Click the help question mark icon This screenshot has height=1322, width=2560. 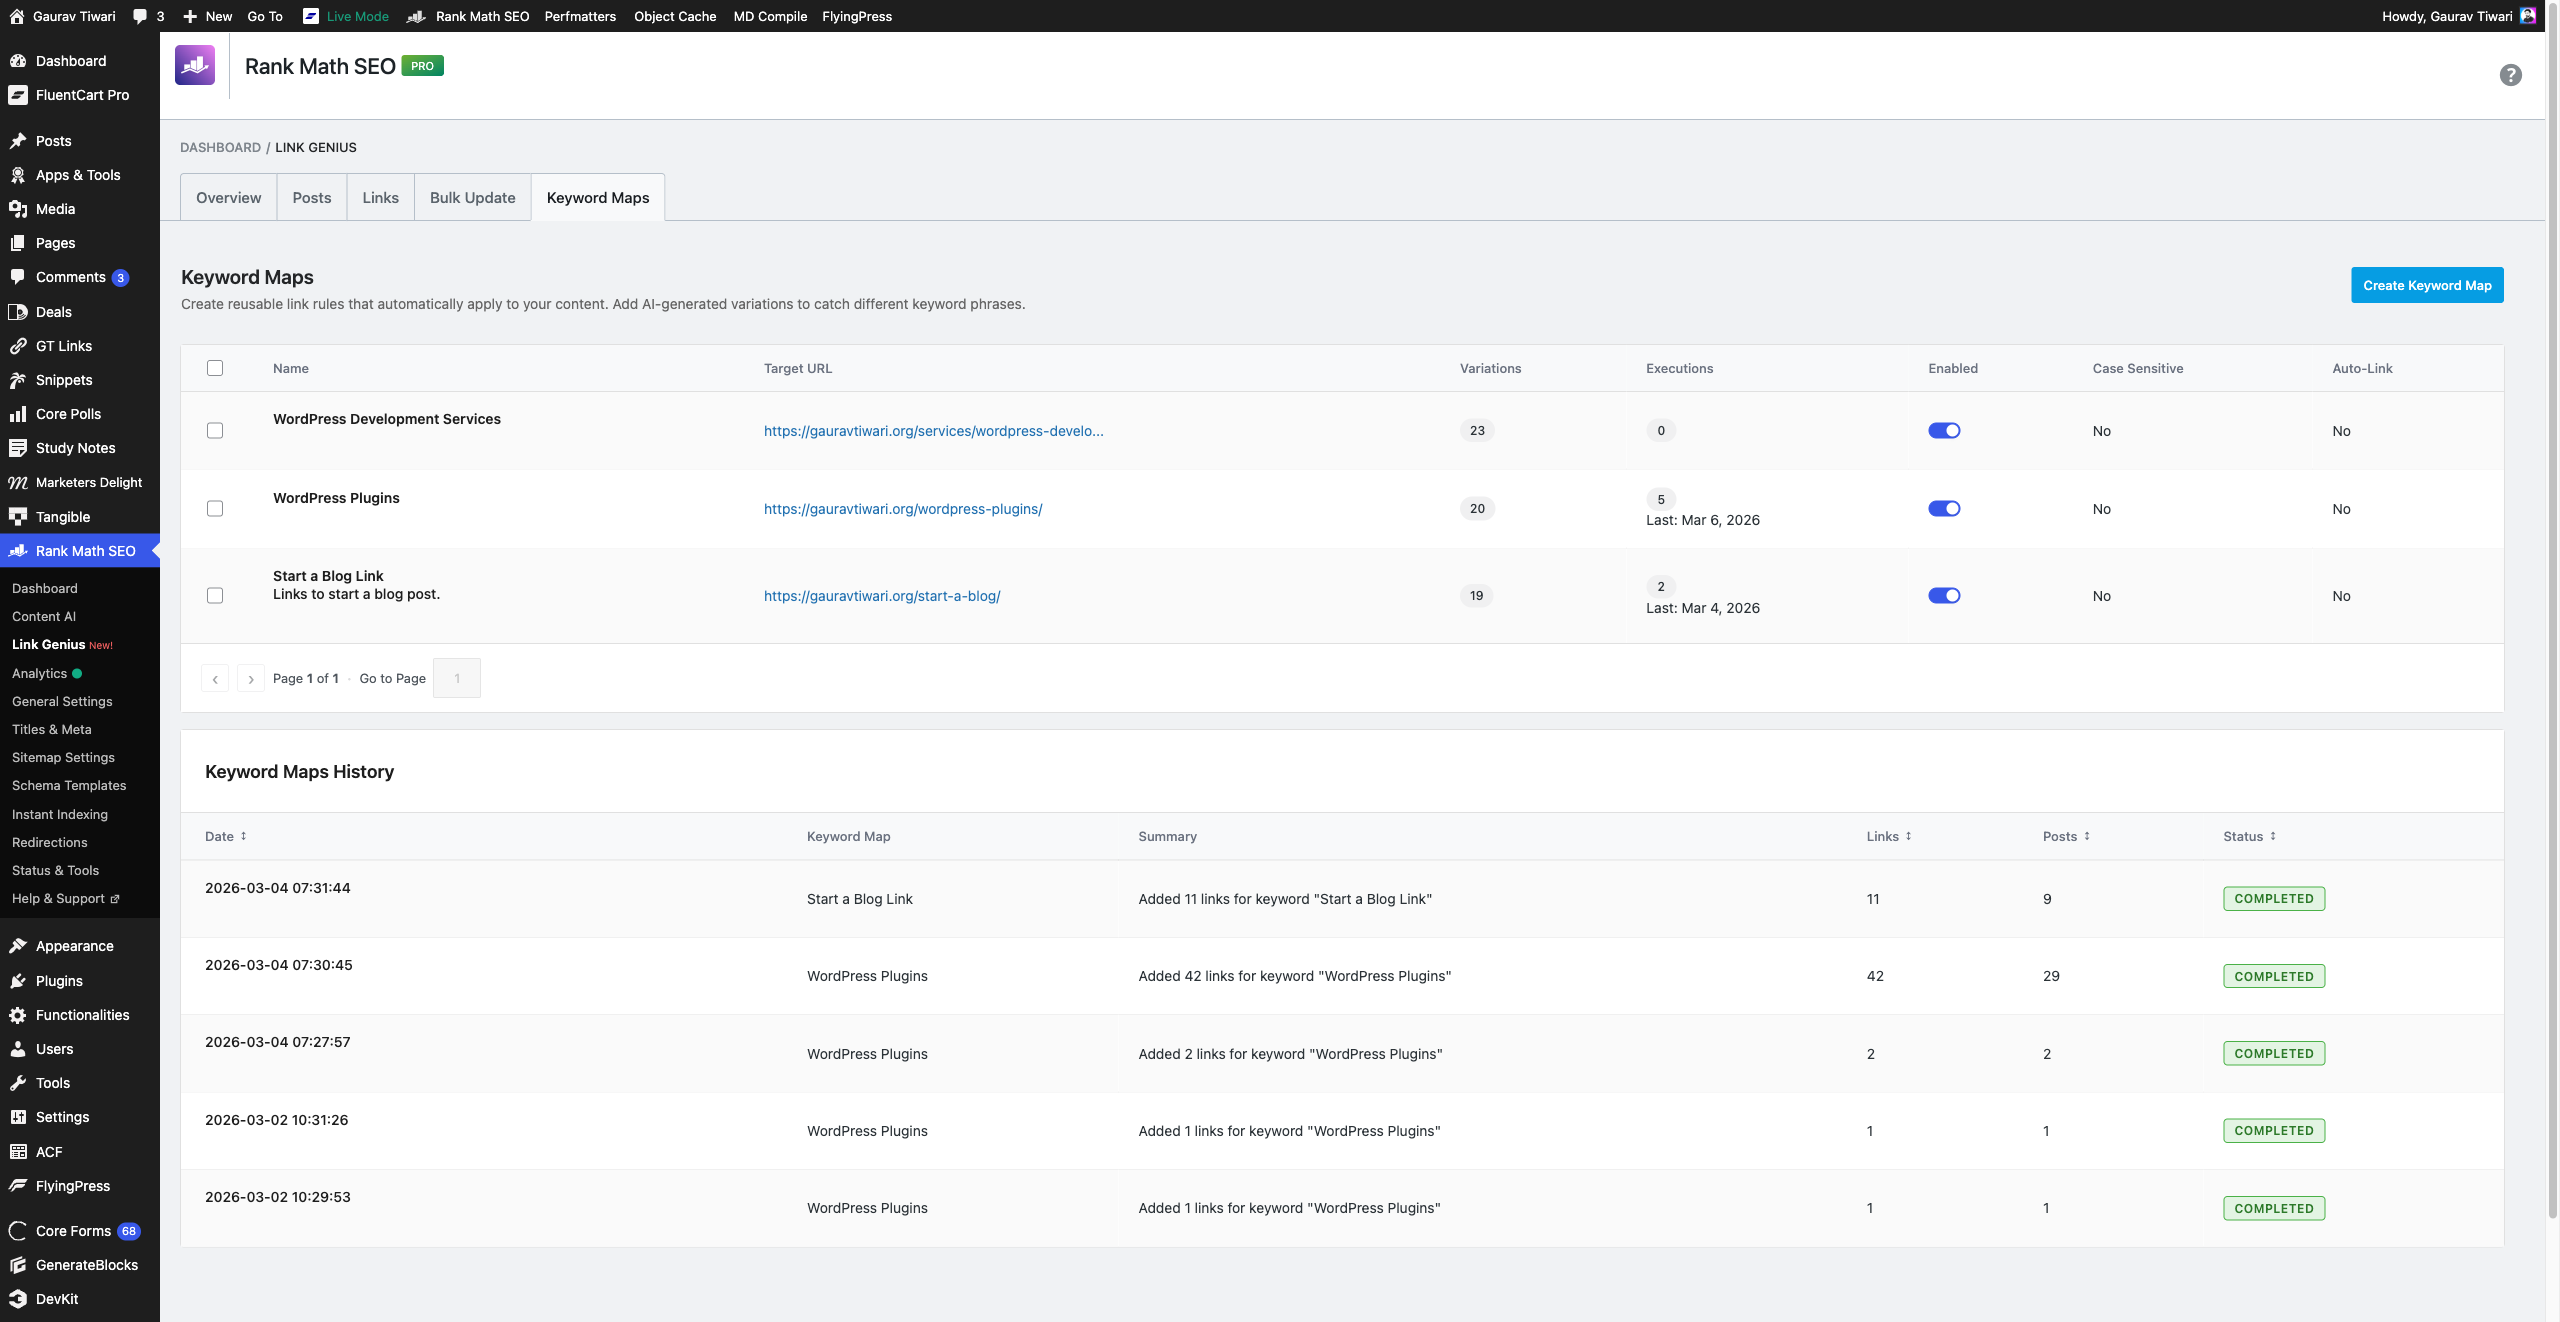[2510, 75]
